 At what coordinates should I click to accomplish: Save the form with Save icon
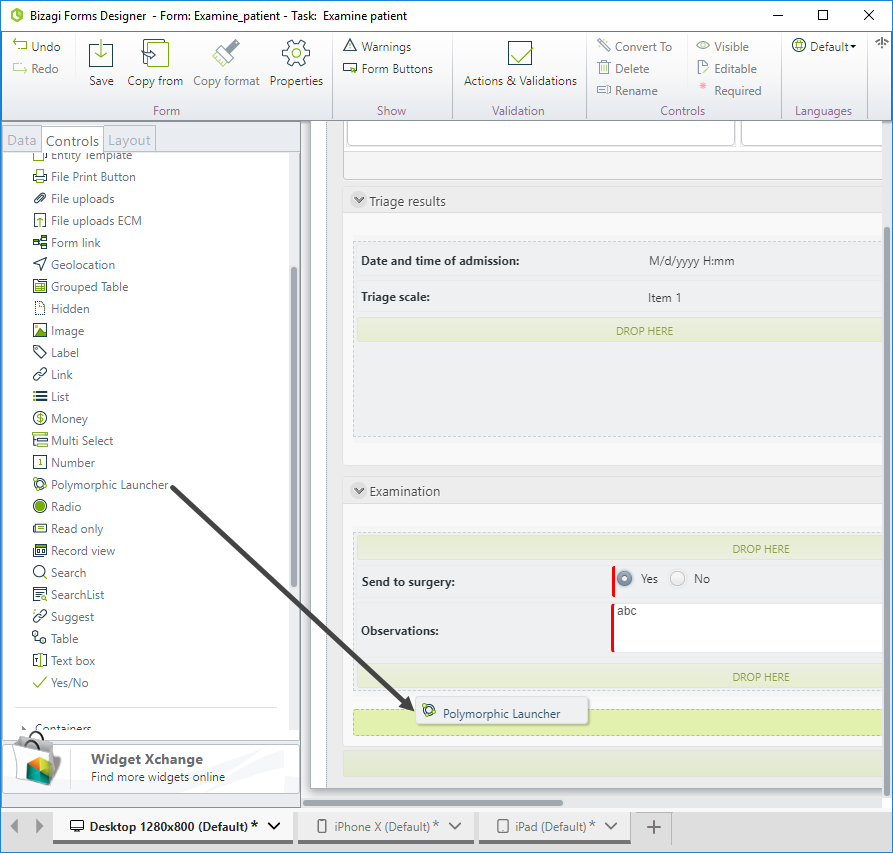(x=101, y=55)
